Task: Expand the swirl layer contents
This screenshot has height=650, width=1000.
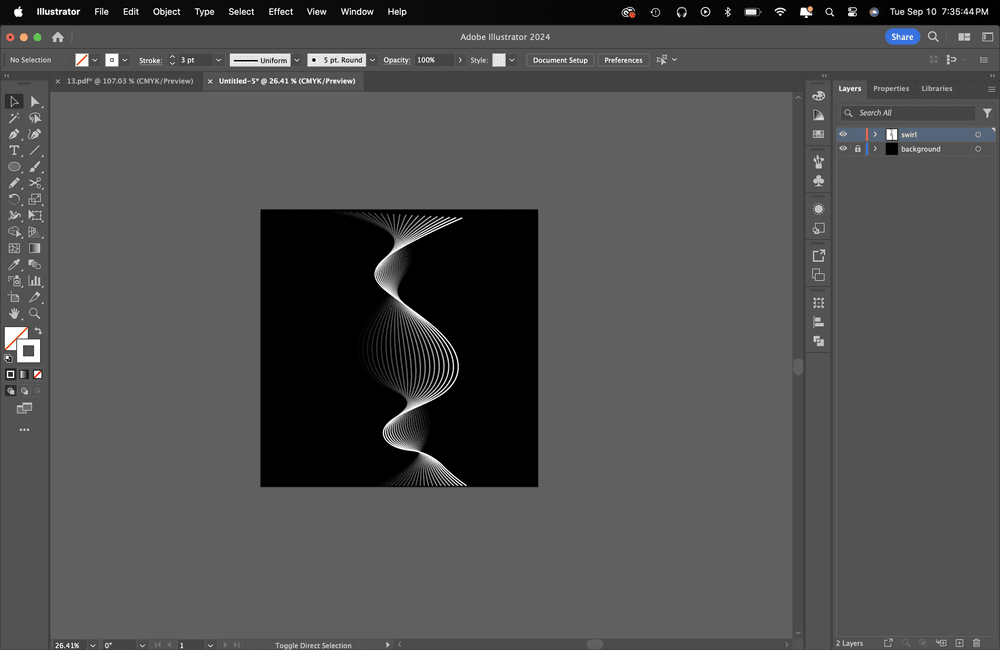Action: point(875,134)
